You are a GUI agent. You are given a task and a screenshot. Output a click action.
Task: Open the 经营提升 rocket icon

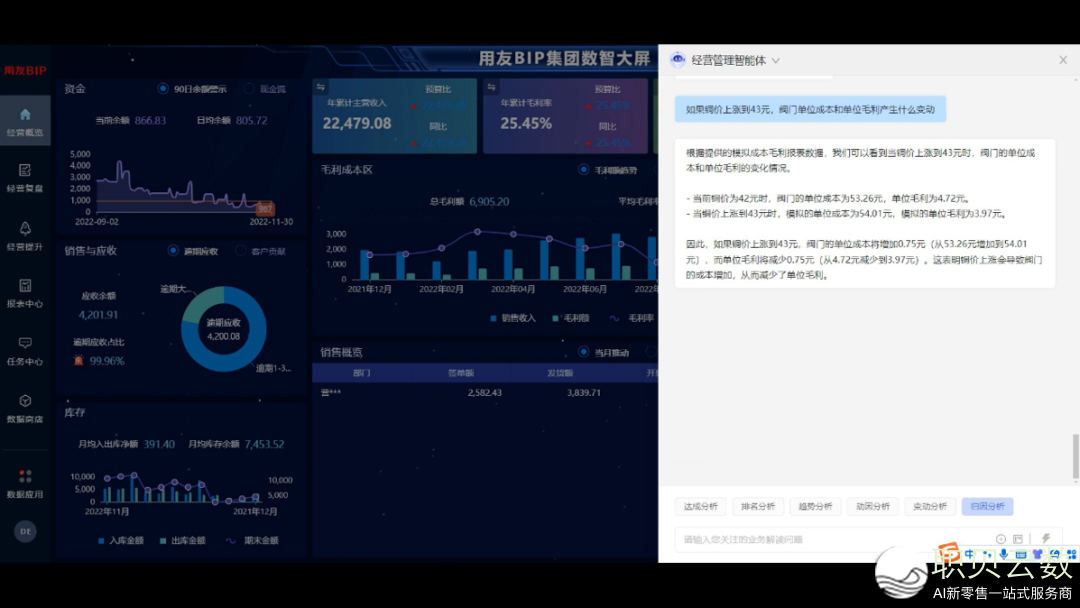25,229
